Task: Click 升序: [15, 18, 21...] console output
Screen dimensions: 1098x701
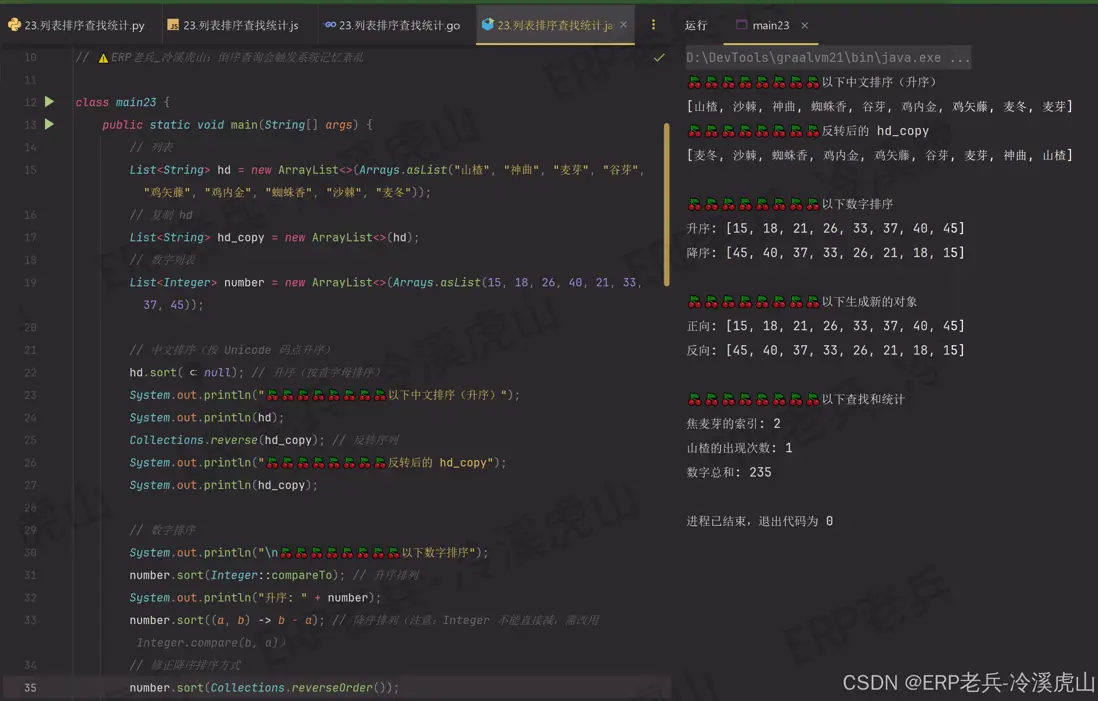Action: tap(826, 228)
